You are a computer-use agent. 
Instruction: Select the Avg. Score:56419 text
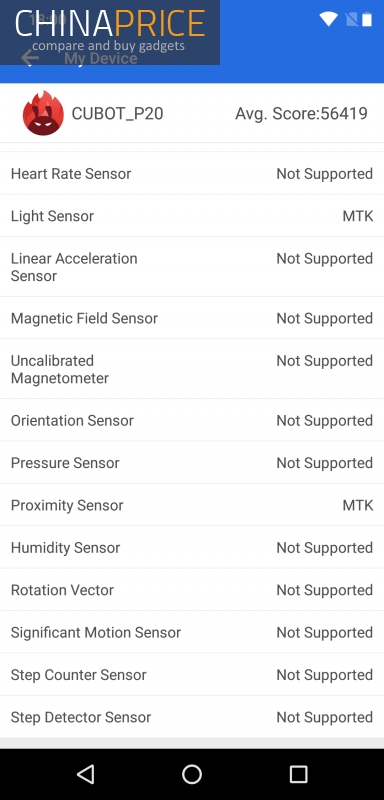click(301, 113)
